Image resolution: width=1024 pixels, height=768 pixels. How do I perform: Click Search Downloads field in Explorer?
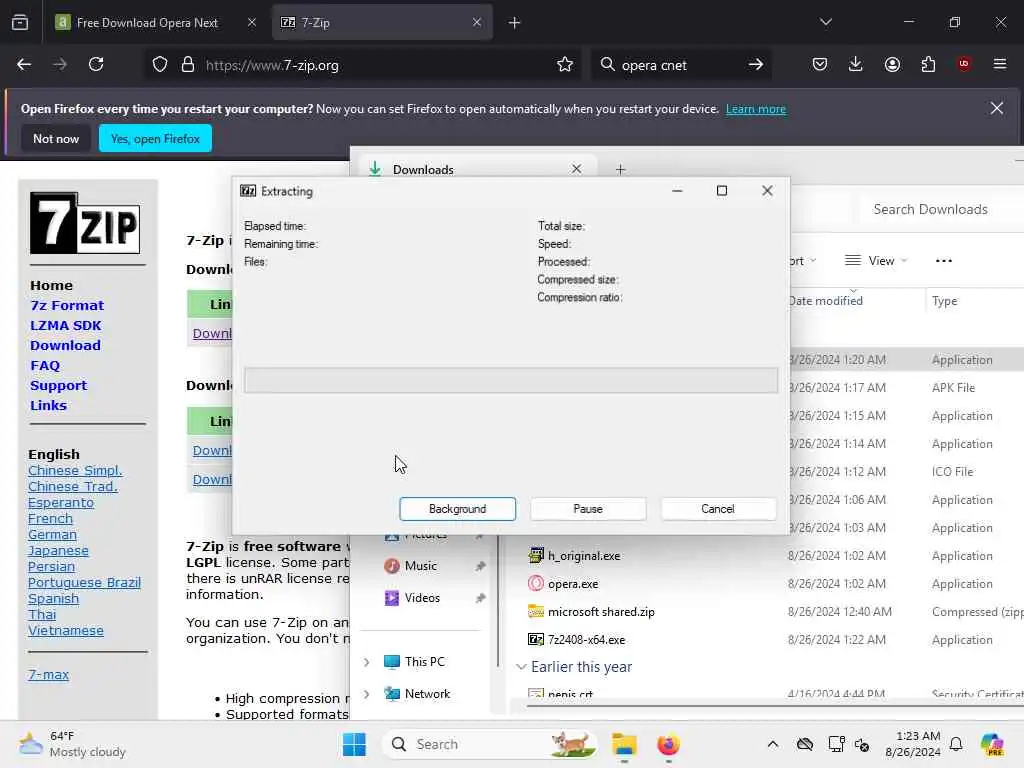click(x=940, y=209)
